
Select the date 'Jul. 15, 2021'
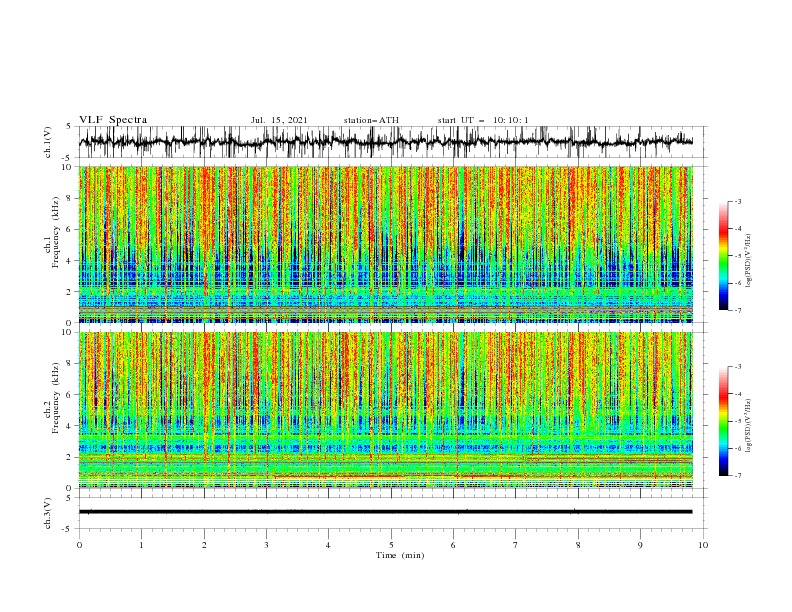coord(279,120)
